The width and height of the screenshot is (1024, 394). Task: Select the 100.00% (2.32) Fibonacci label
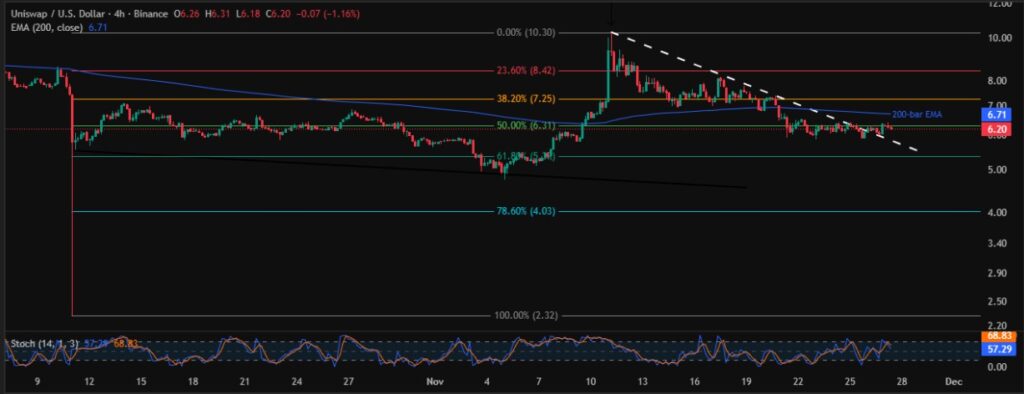(526, 316)
